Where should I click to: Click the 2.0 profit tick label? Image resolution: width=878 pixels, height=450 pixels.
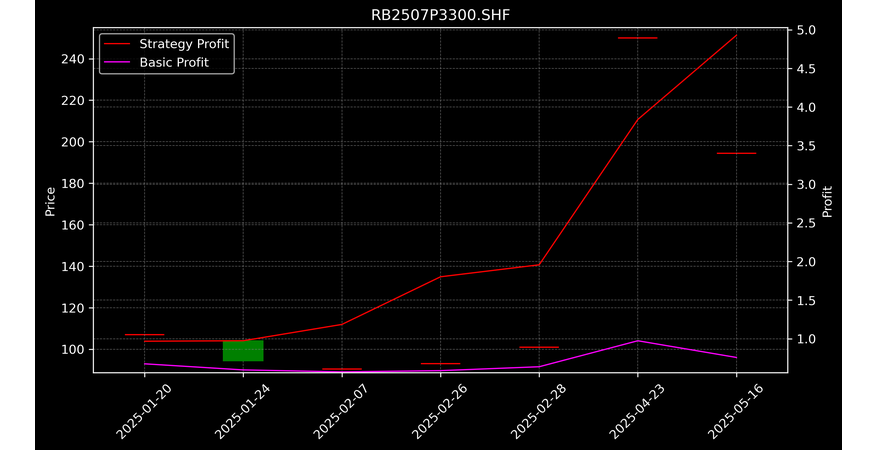pos(806,262)
